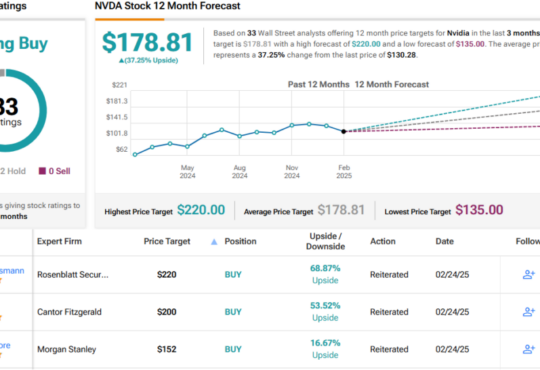Click the May 2024 chart data point
Image resolution: width=540 pixels, height=370 pixels.
coord(187,146)
